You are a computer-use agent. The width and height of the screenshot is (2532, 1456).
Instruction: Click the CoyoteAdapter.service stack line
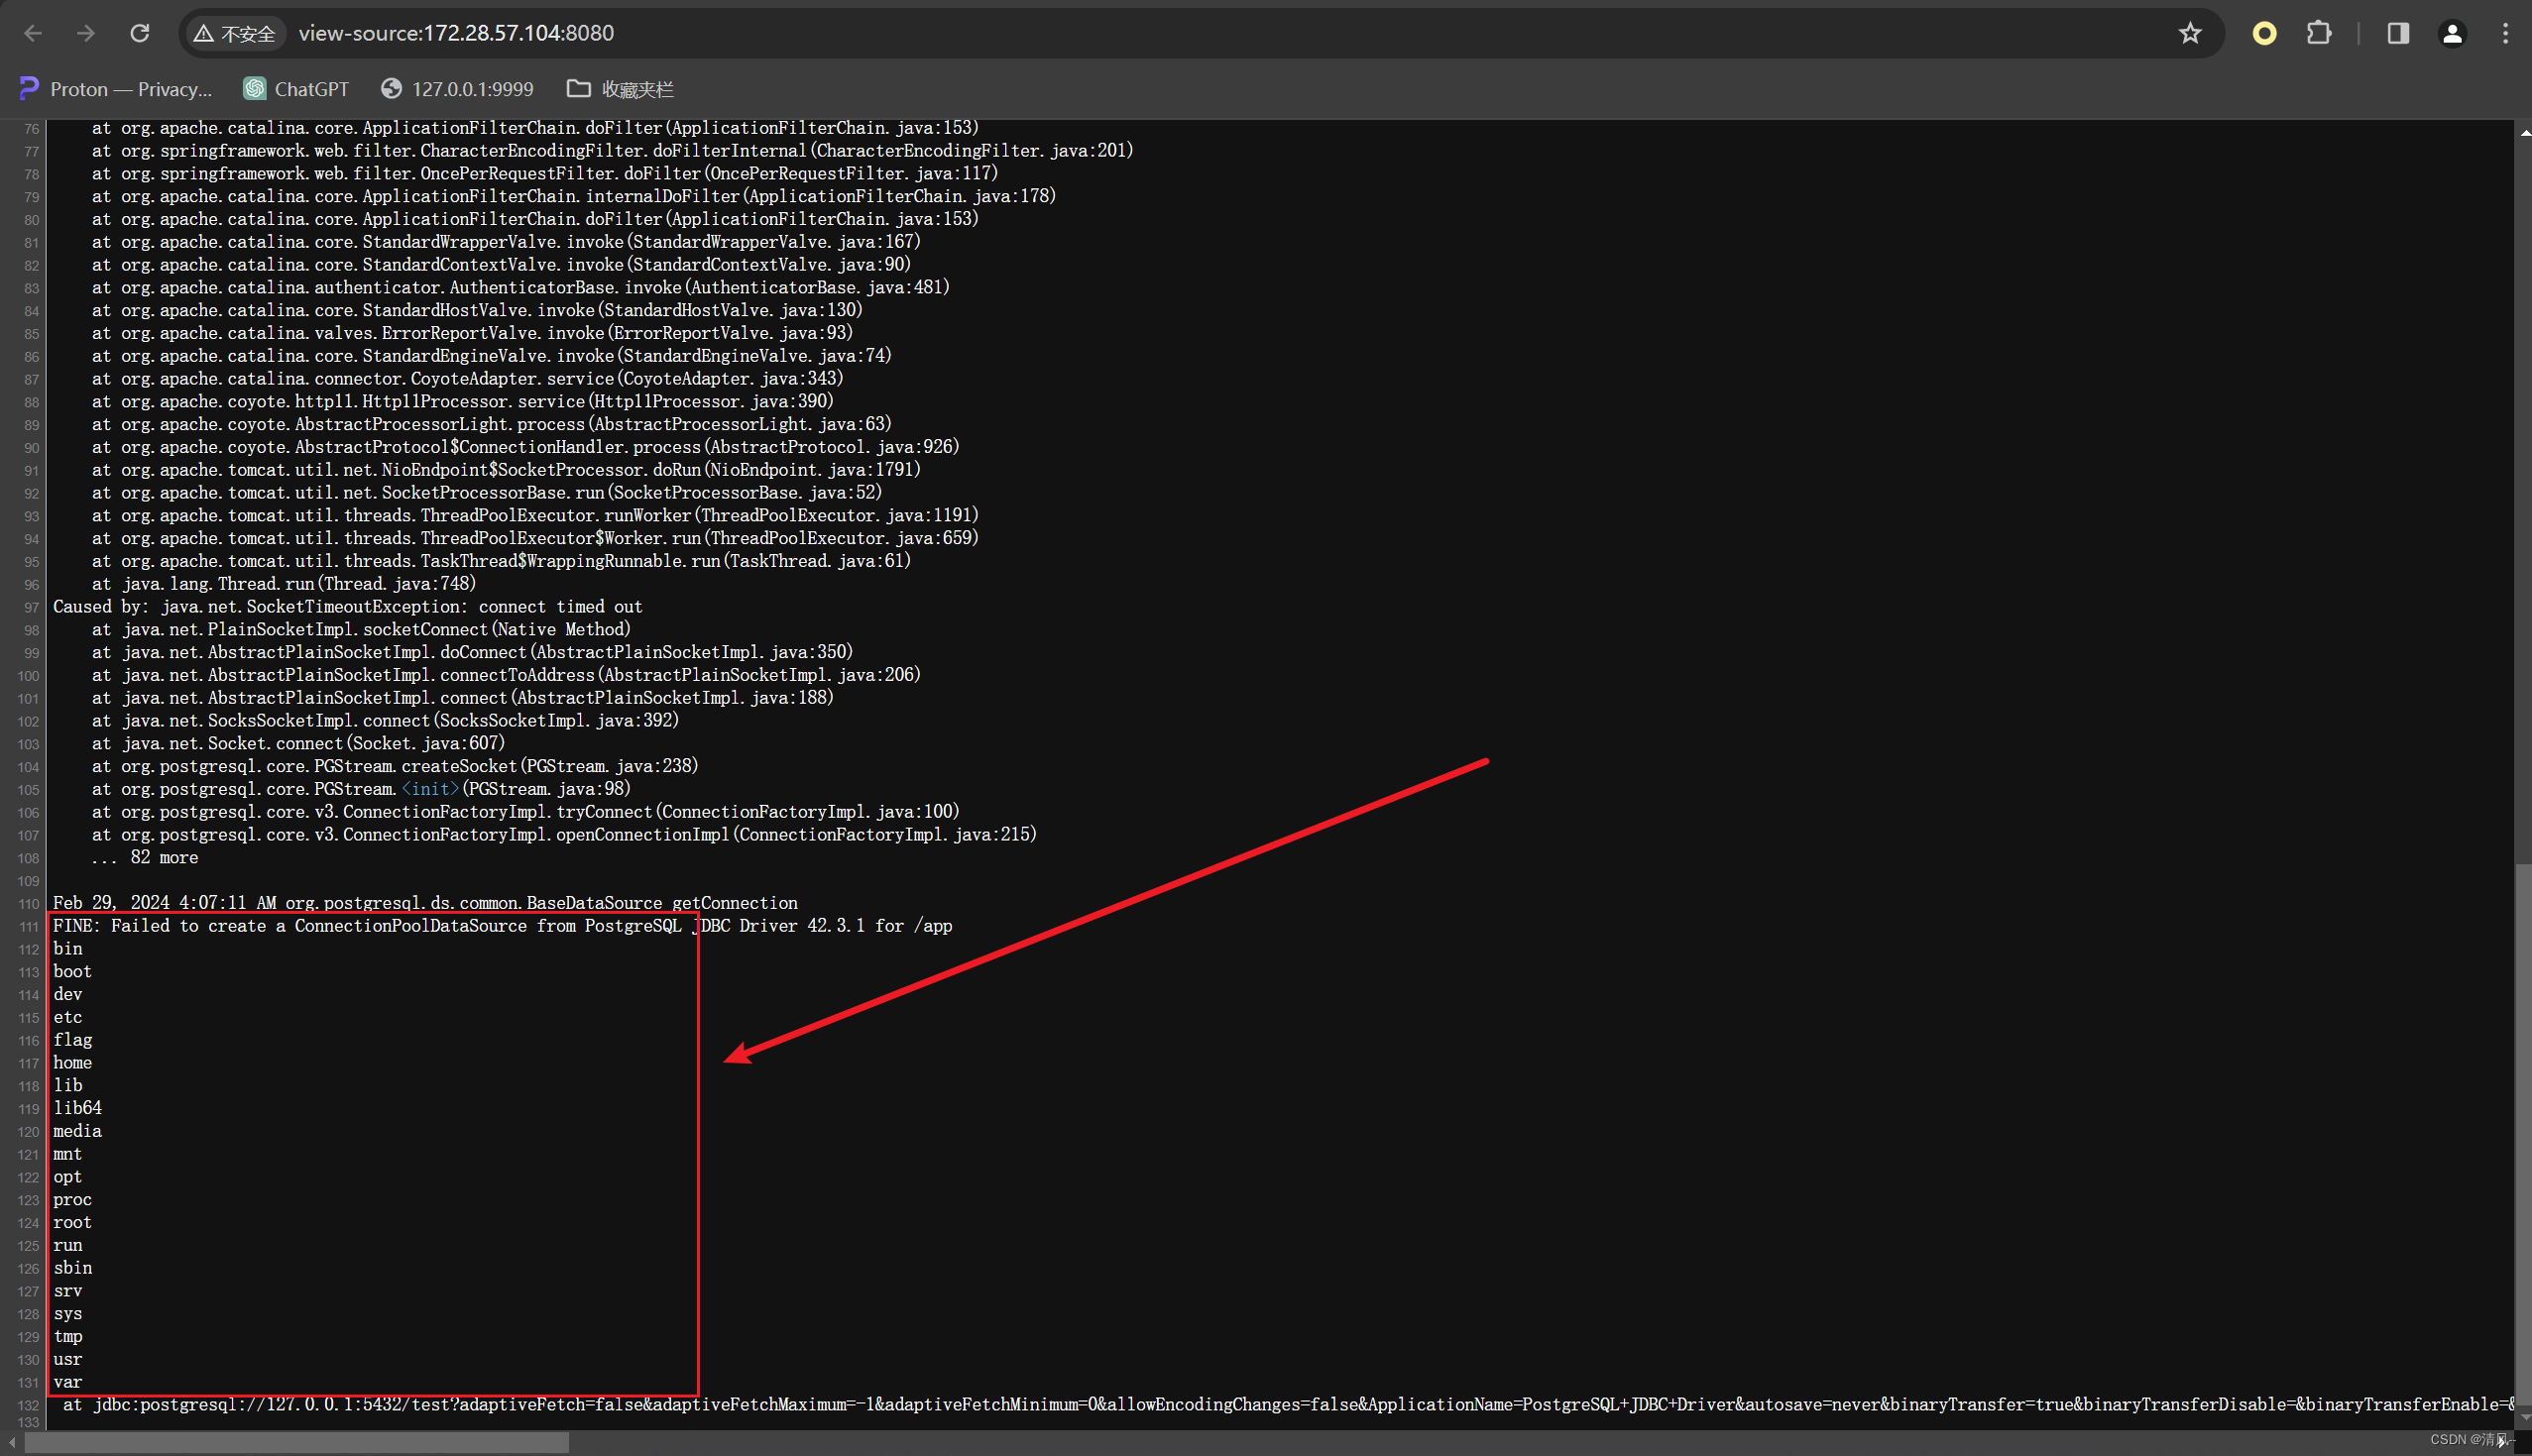pos(467,379)
